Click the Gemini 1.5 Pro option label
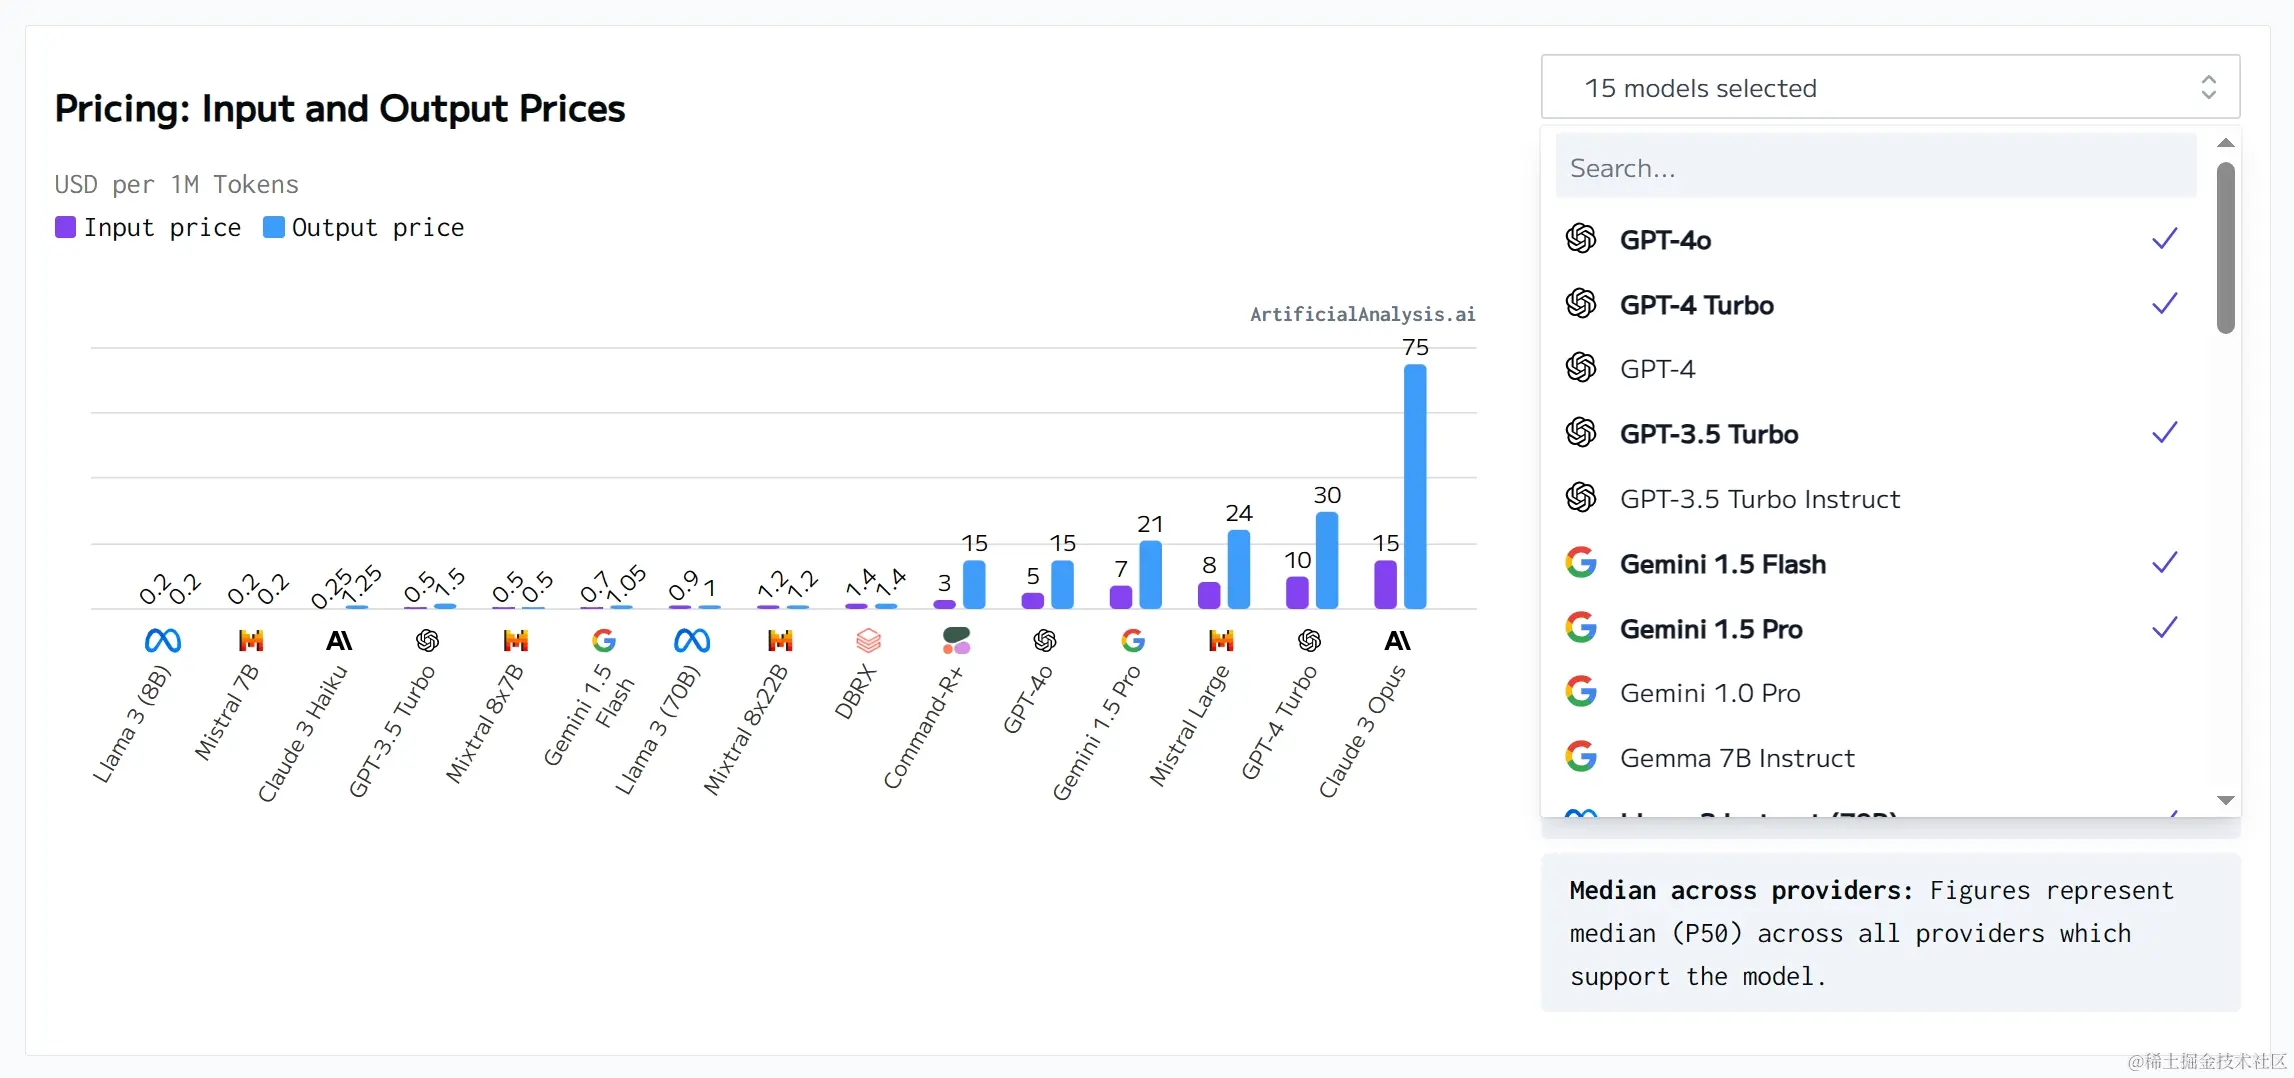 click(1711, 628)
